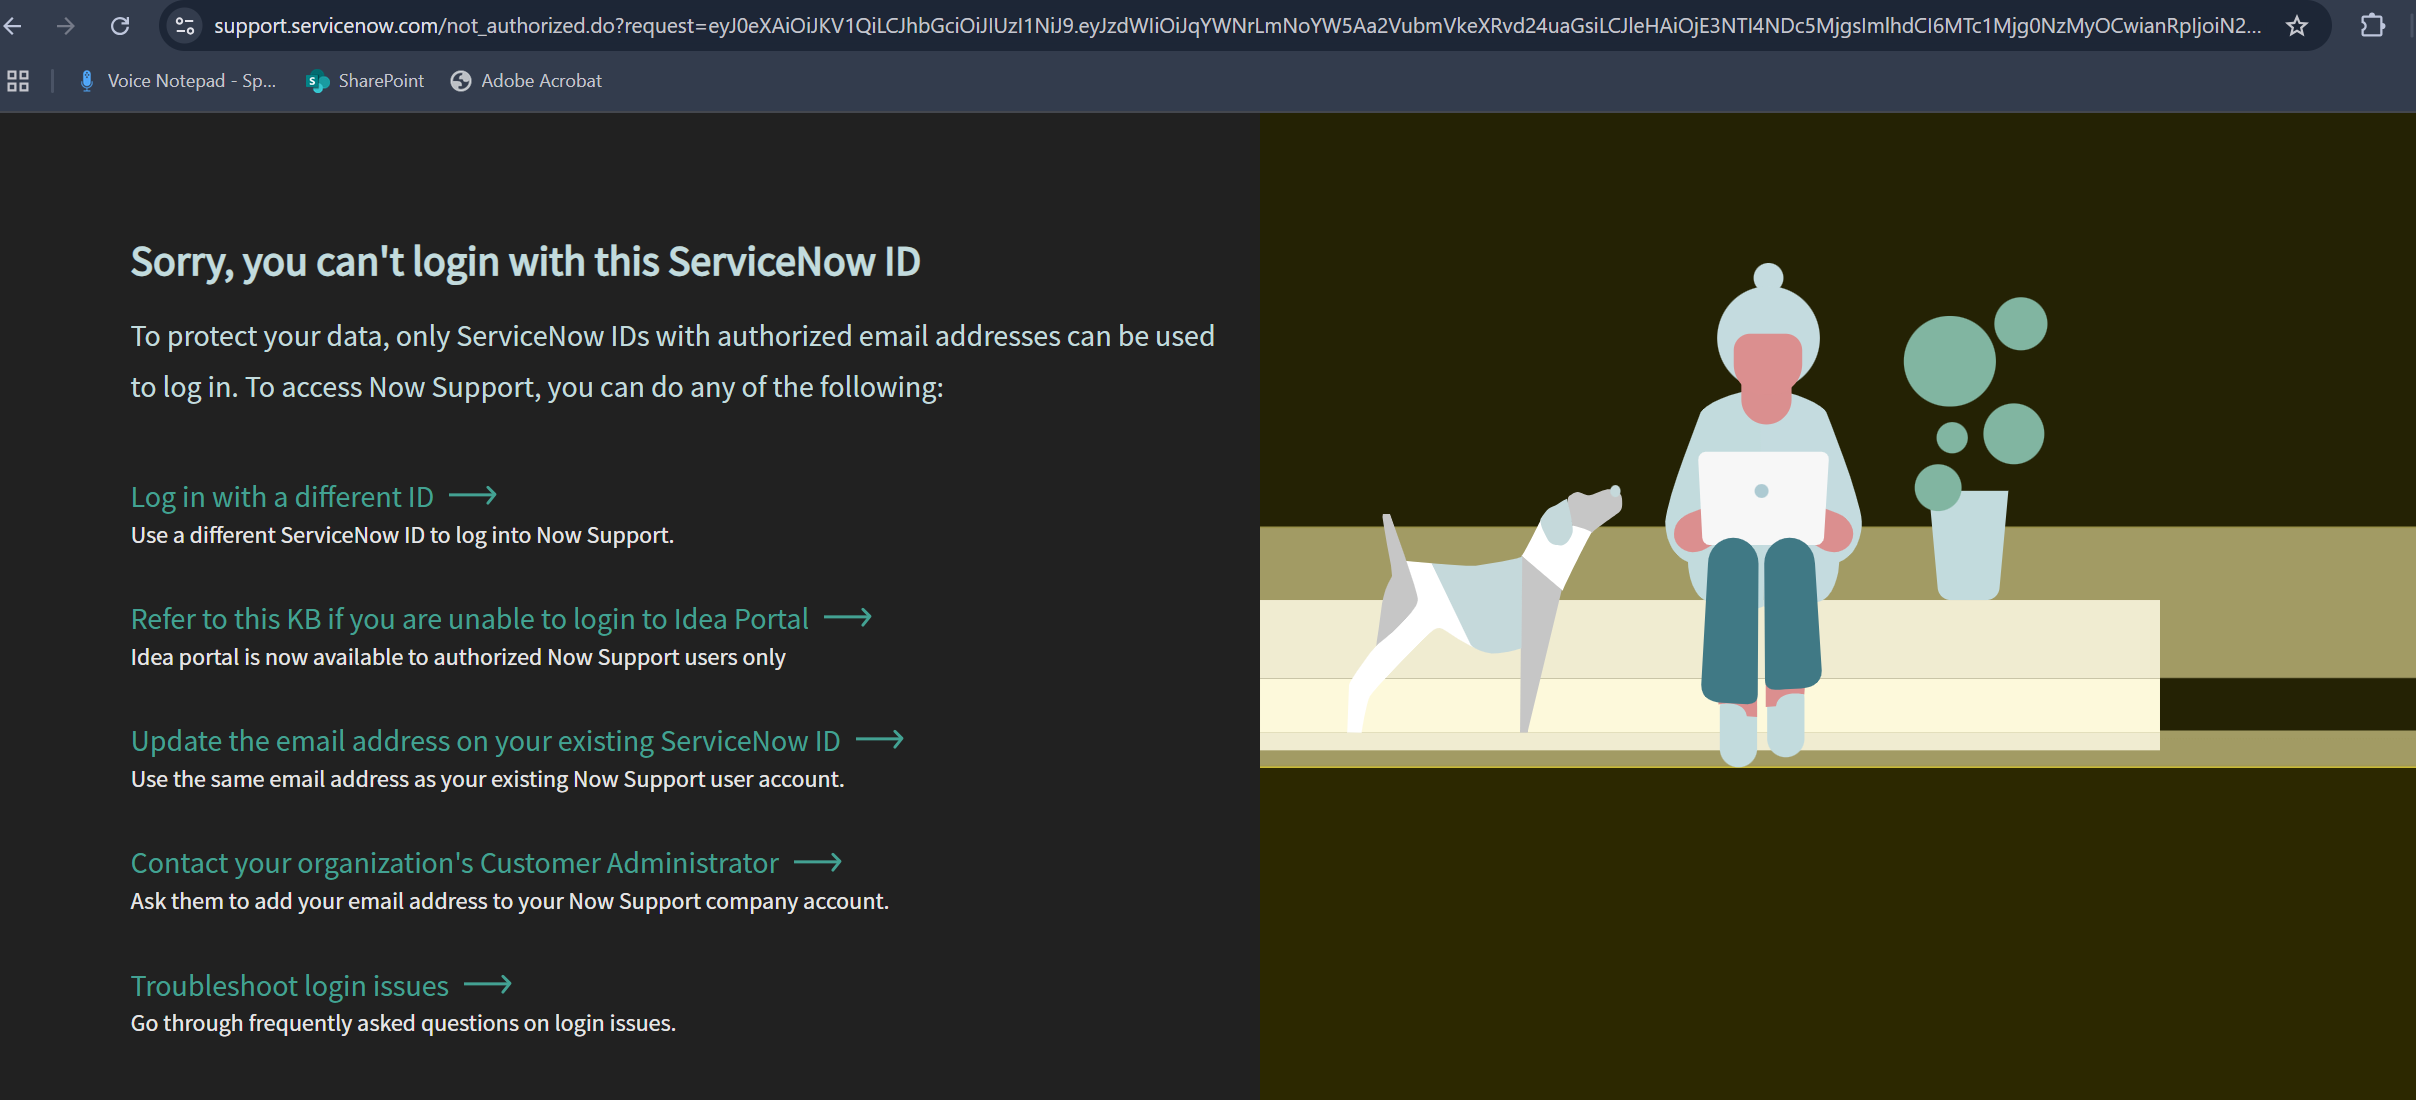The width and height of the screenshot is (2416, 1100).
Task: Click the arrow next to Troubleshoot login issues
Action: click(488, 985)
